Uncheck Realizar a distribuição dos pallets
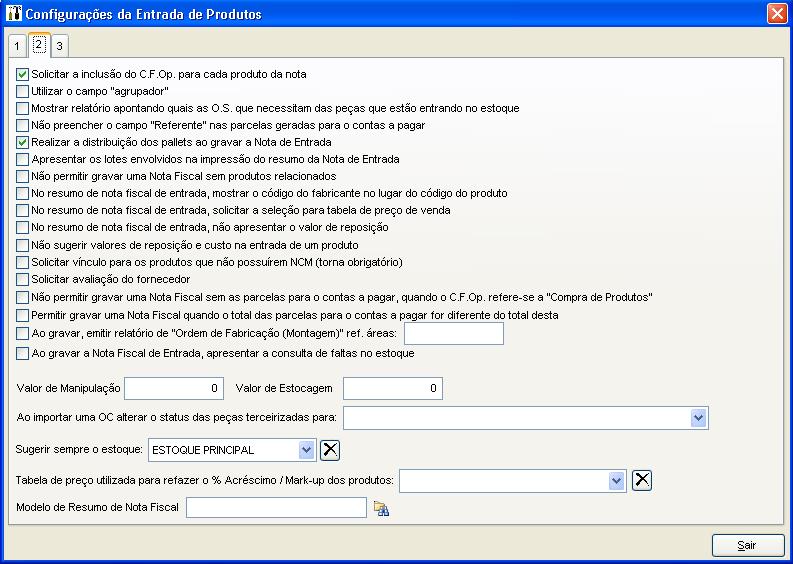The image size is (793, 564). coord(22,143)
